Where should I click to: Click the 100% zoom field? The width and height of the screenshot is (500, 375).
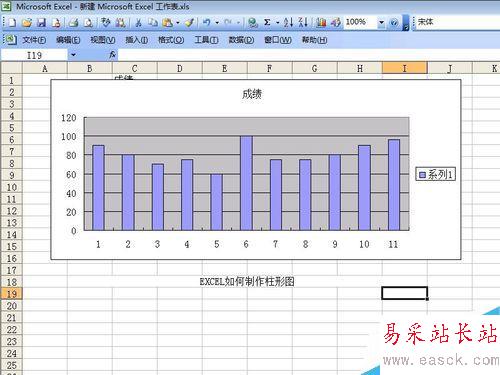(360, 22)
